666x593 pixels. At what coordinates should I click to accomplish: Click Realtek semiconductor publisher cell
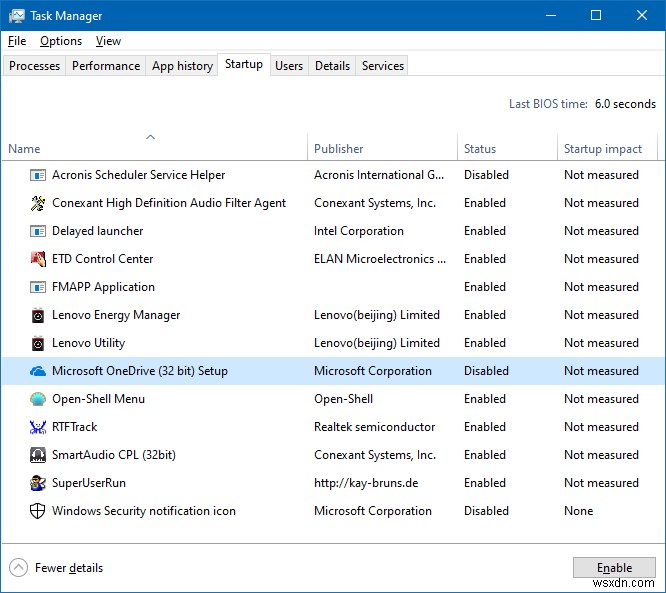click(375, 427)
